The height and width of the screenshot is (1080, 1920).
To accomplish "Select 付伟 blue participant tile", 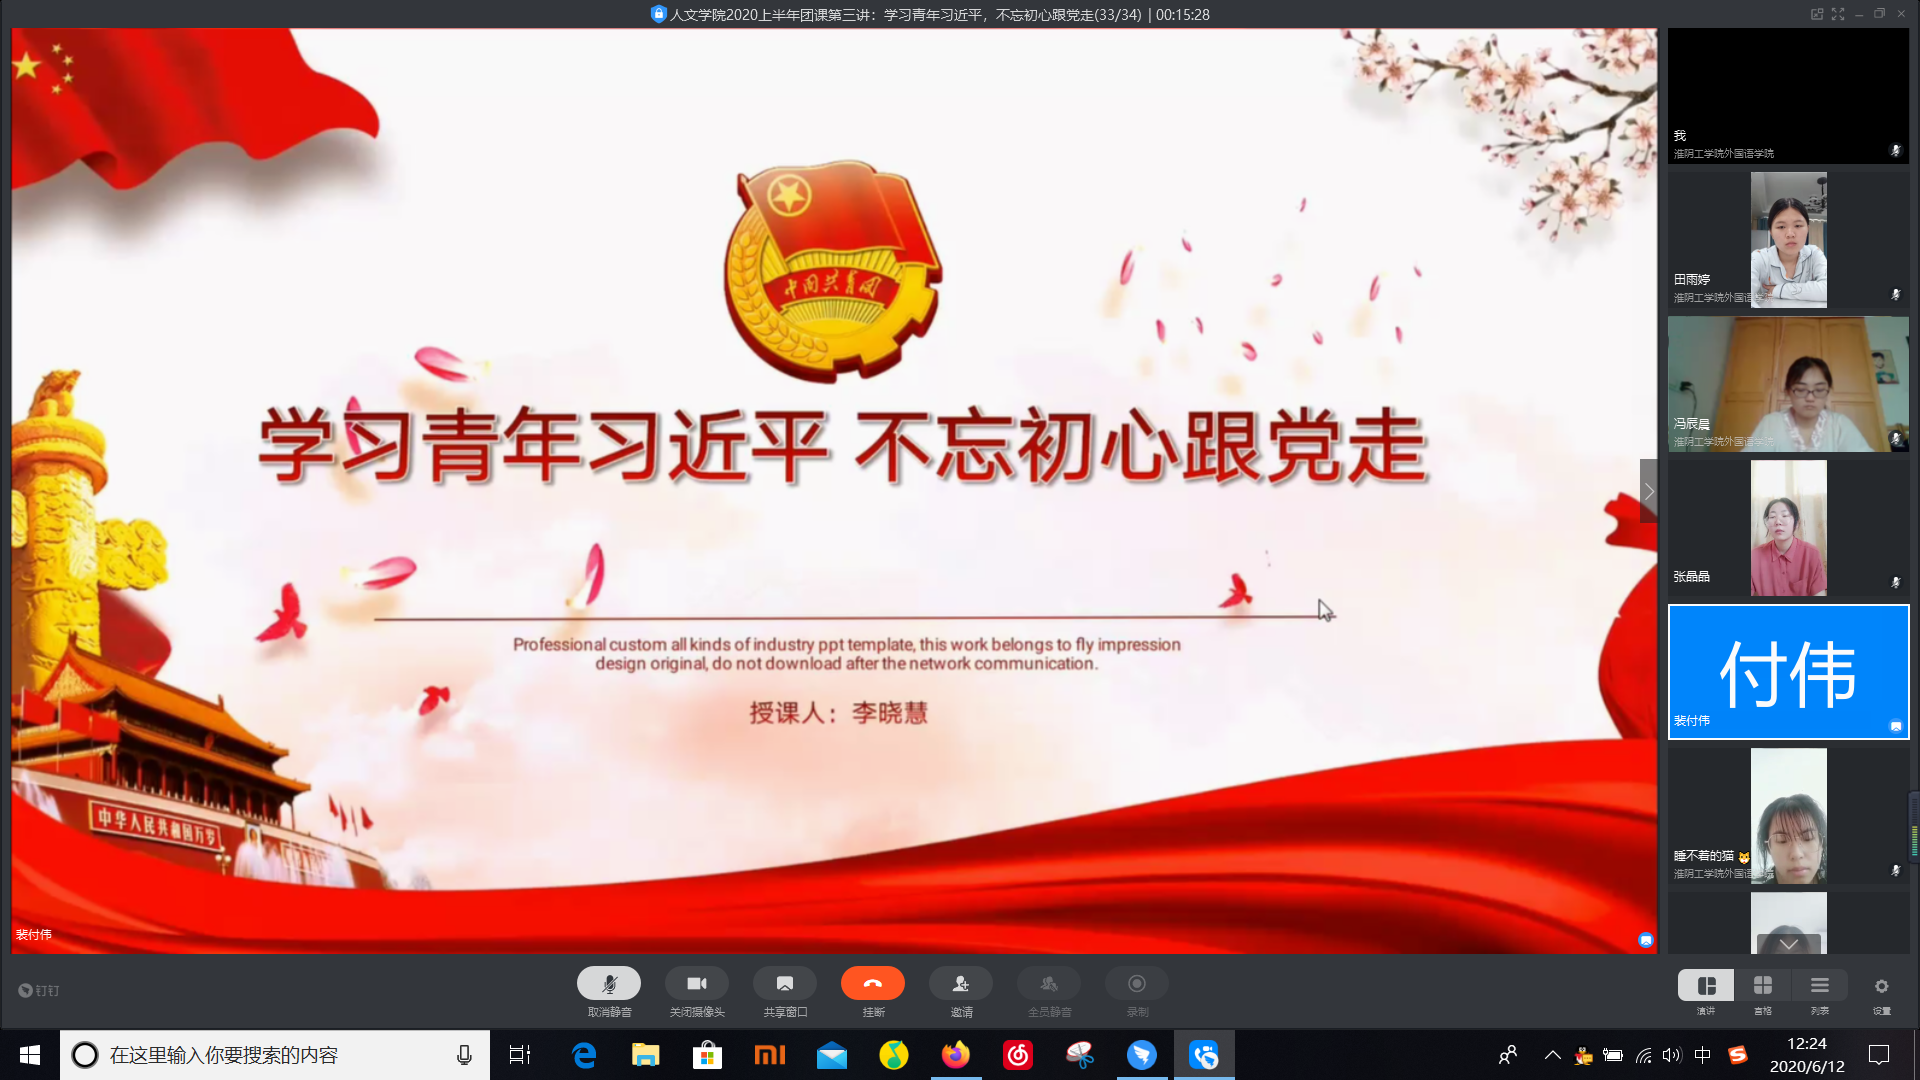I will 1788,672.
